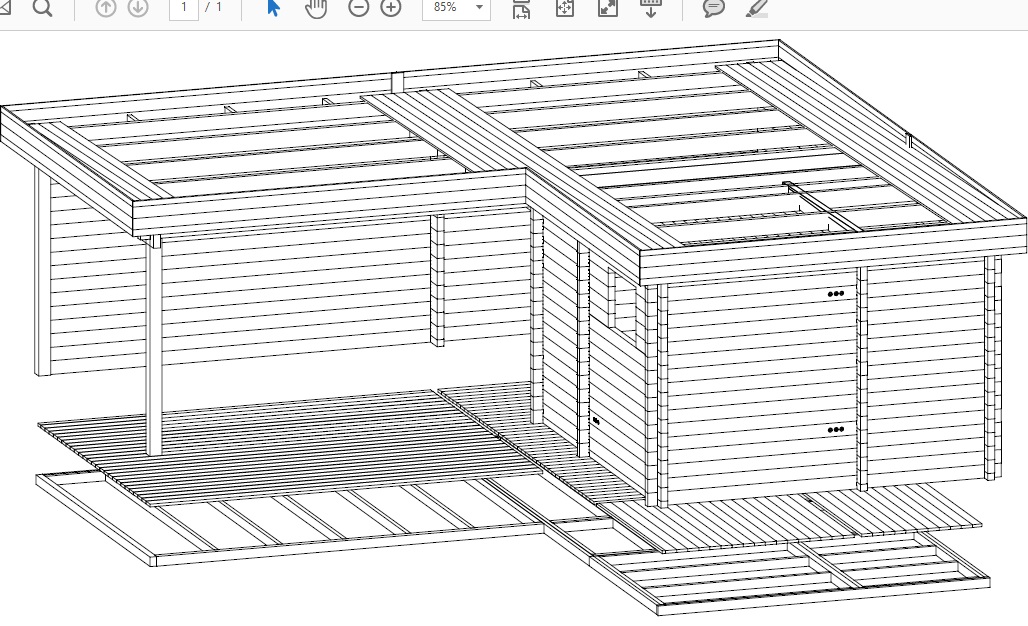Activate the hand pan tool
The width and height of the screenshot is (1028, 626).
[316, 8]
